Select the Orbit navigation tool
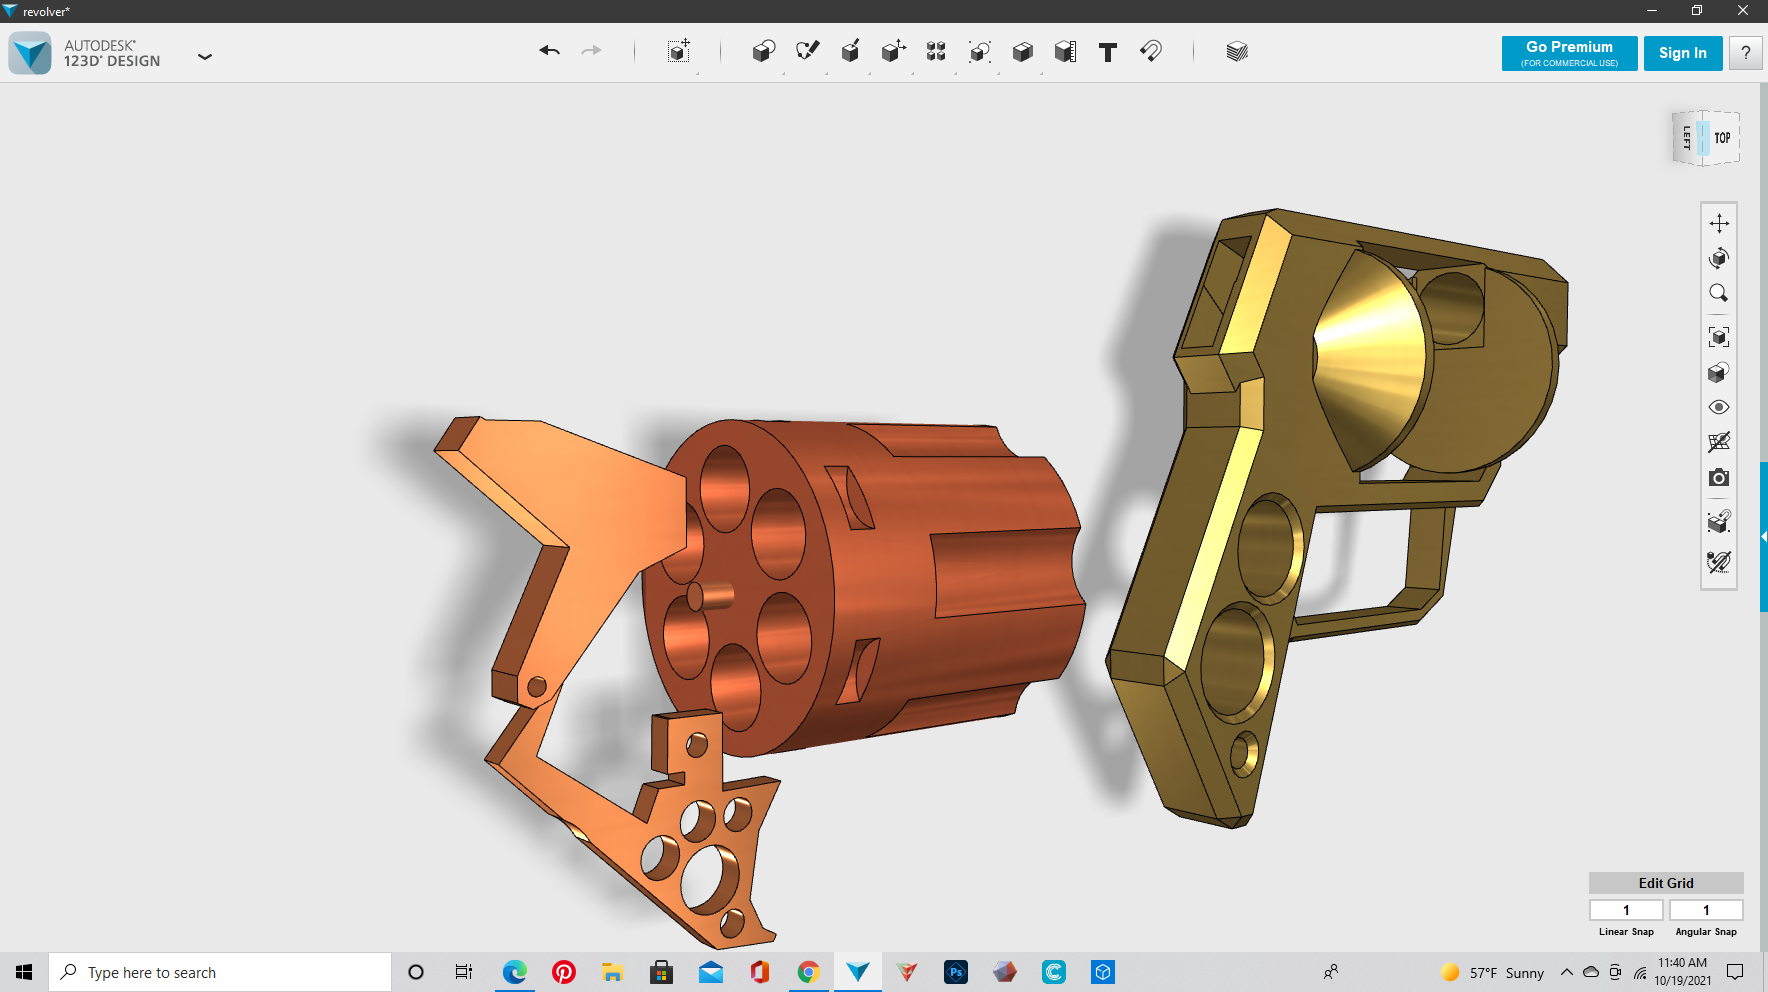This screenshot has width=1768, height=992. coord(1718,258)
